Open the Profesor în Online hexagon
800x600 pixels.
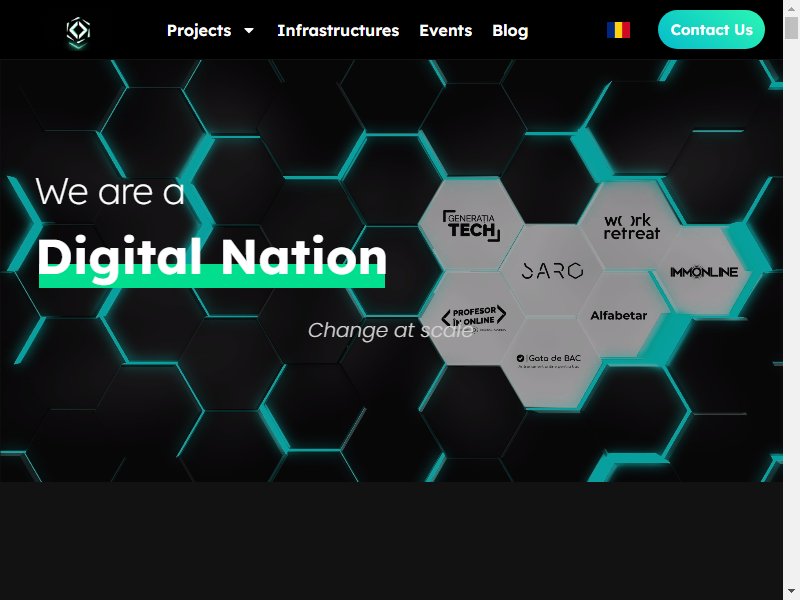pyautogui.click(x=474, y=317)
